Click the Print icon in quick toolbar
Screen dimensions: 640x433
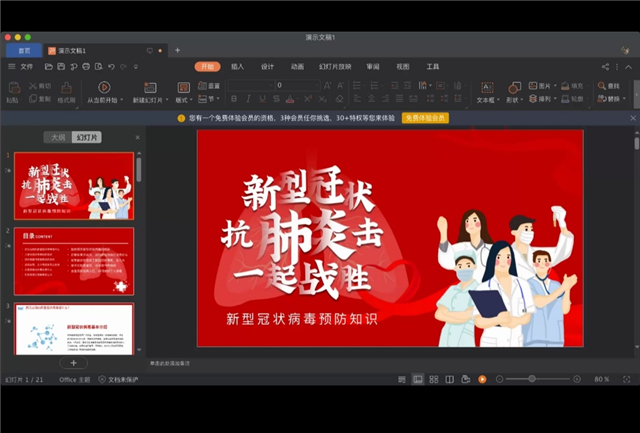click(86, 67)
